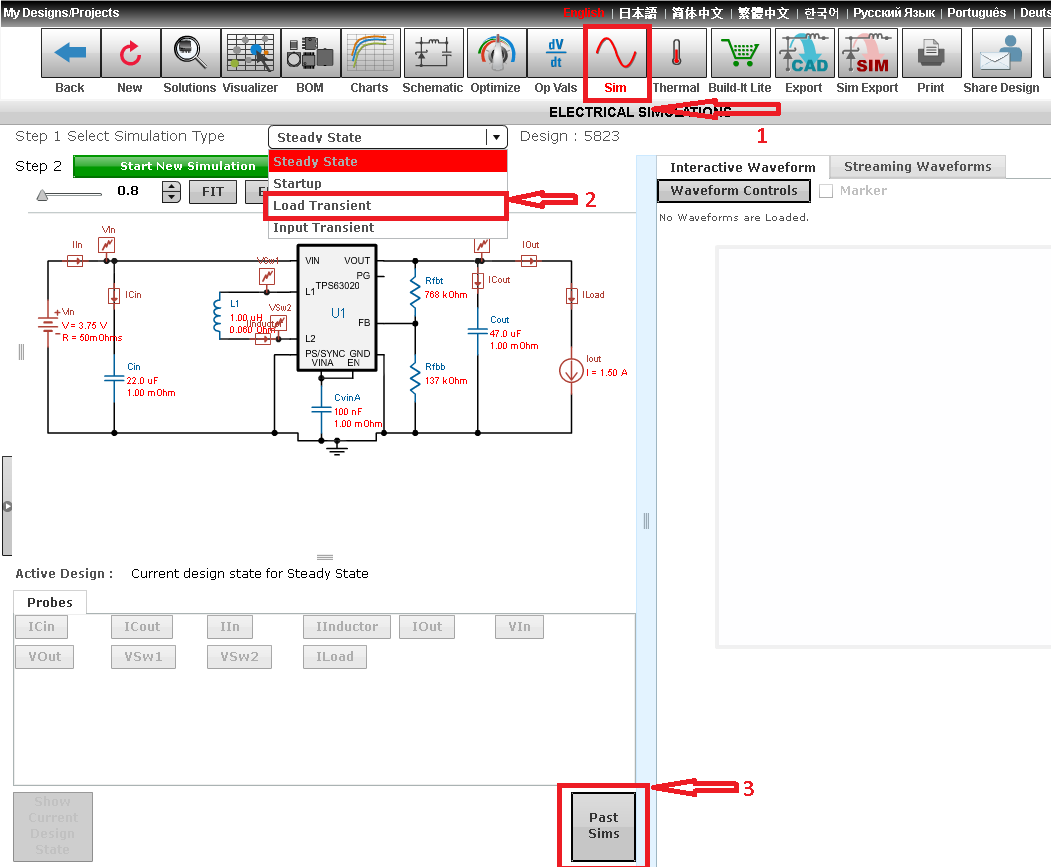1051x867 pixels.
Task: Open the Schematic icon
Action: [433, 53]
